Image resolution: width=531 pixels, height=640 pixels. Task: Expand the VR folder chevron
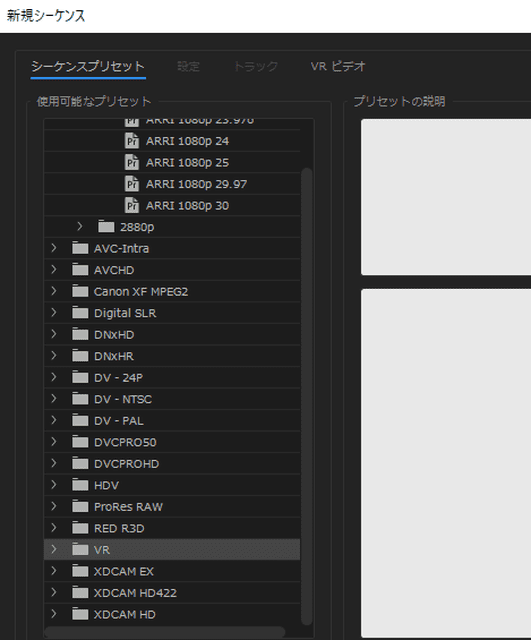(54, 549)
